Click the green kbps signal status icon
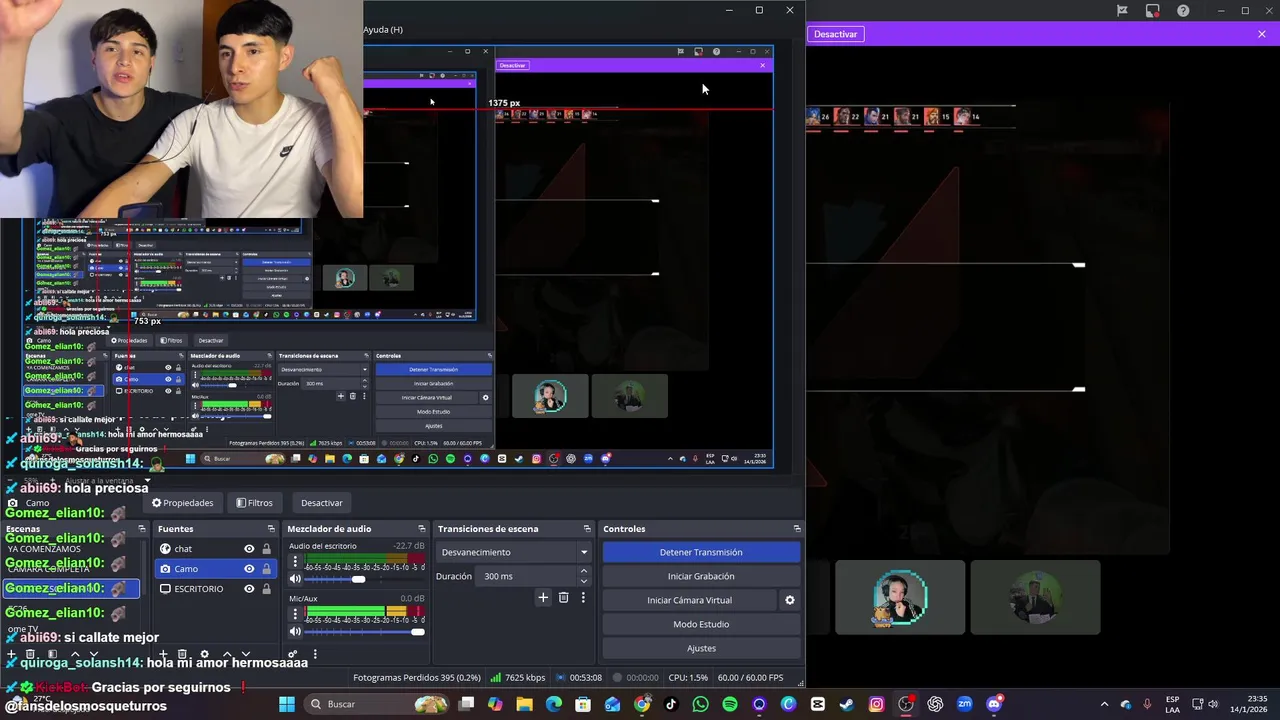 coord(495,677)
